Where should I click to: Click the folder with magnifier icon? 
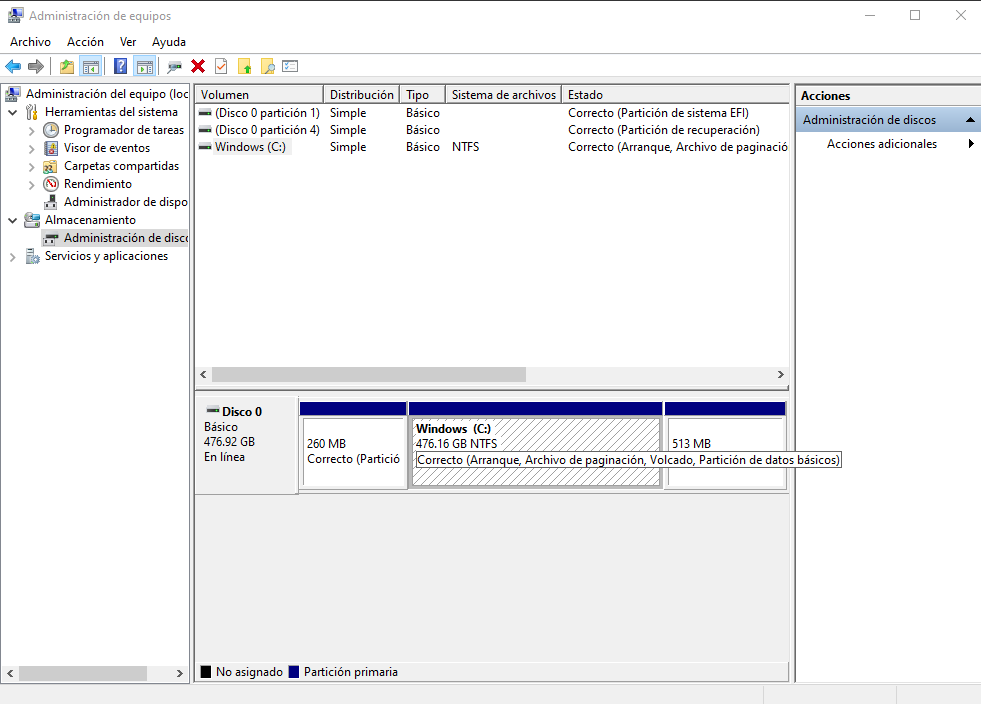(x=268, y=66)
